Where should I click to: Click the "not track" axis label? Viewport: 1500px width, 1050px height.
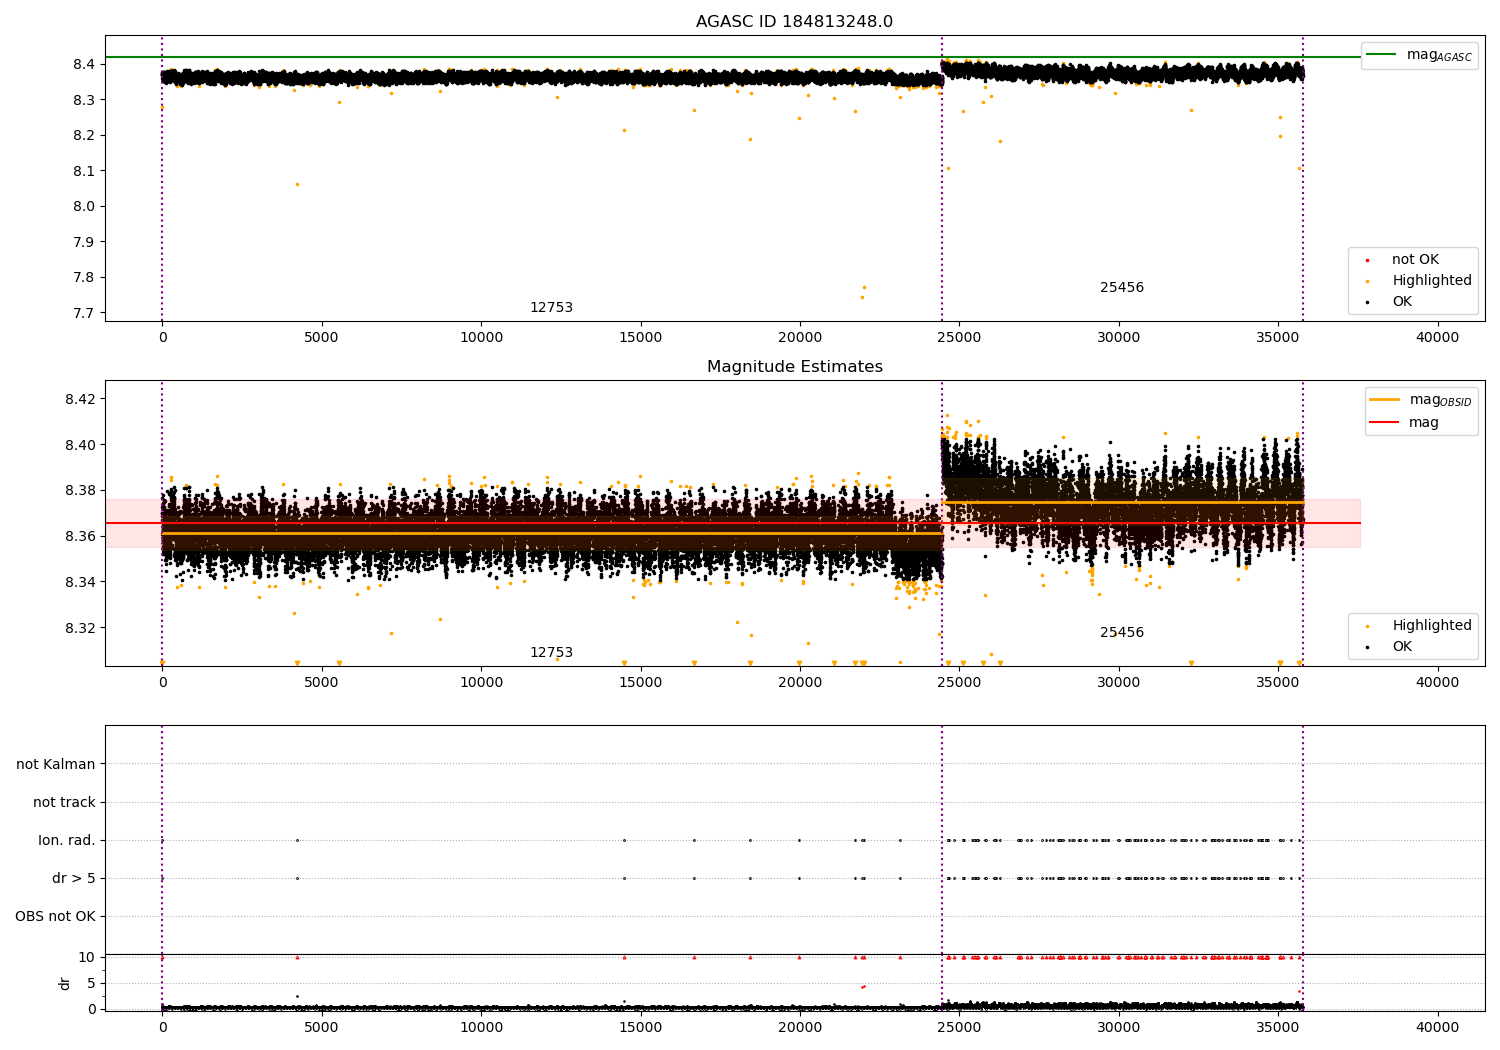(64, 802)
